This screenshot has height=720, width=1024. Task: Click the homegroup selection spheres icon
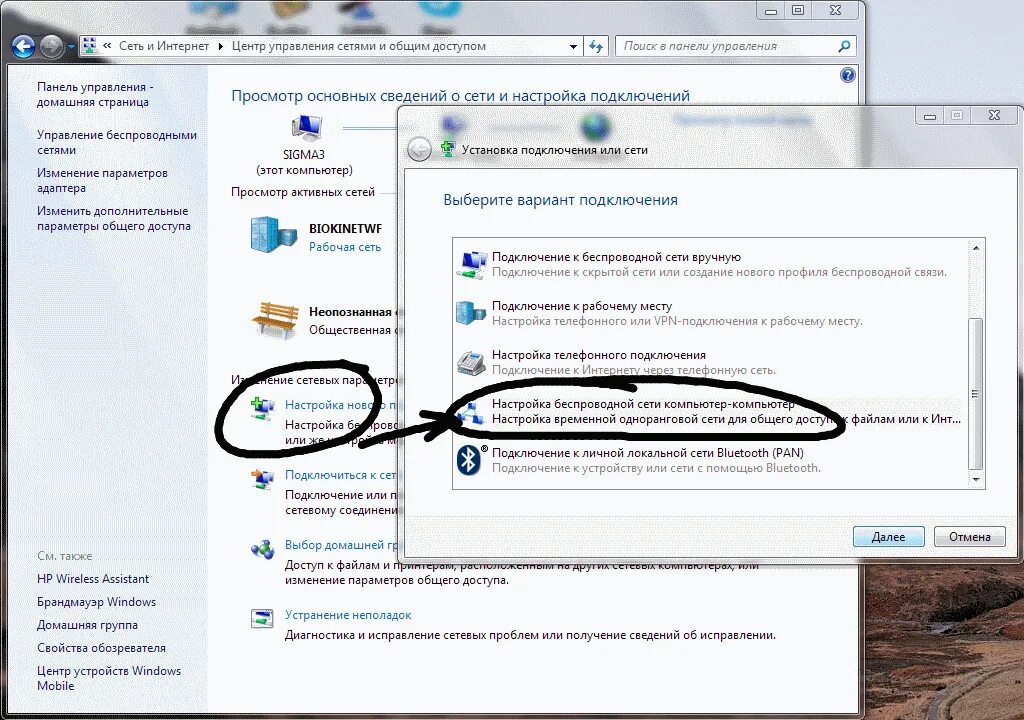[263, 549]
